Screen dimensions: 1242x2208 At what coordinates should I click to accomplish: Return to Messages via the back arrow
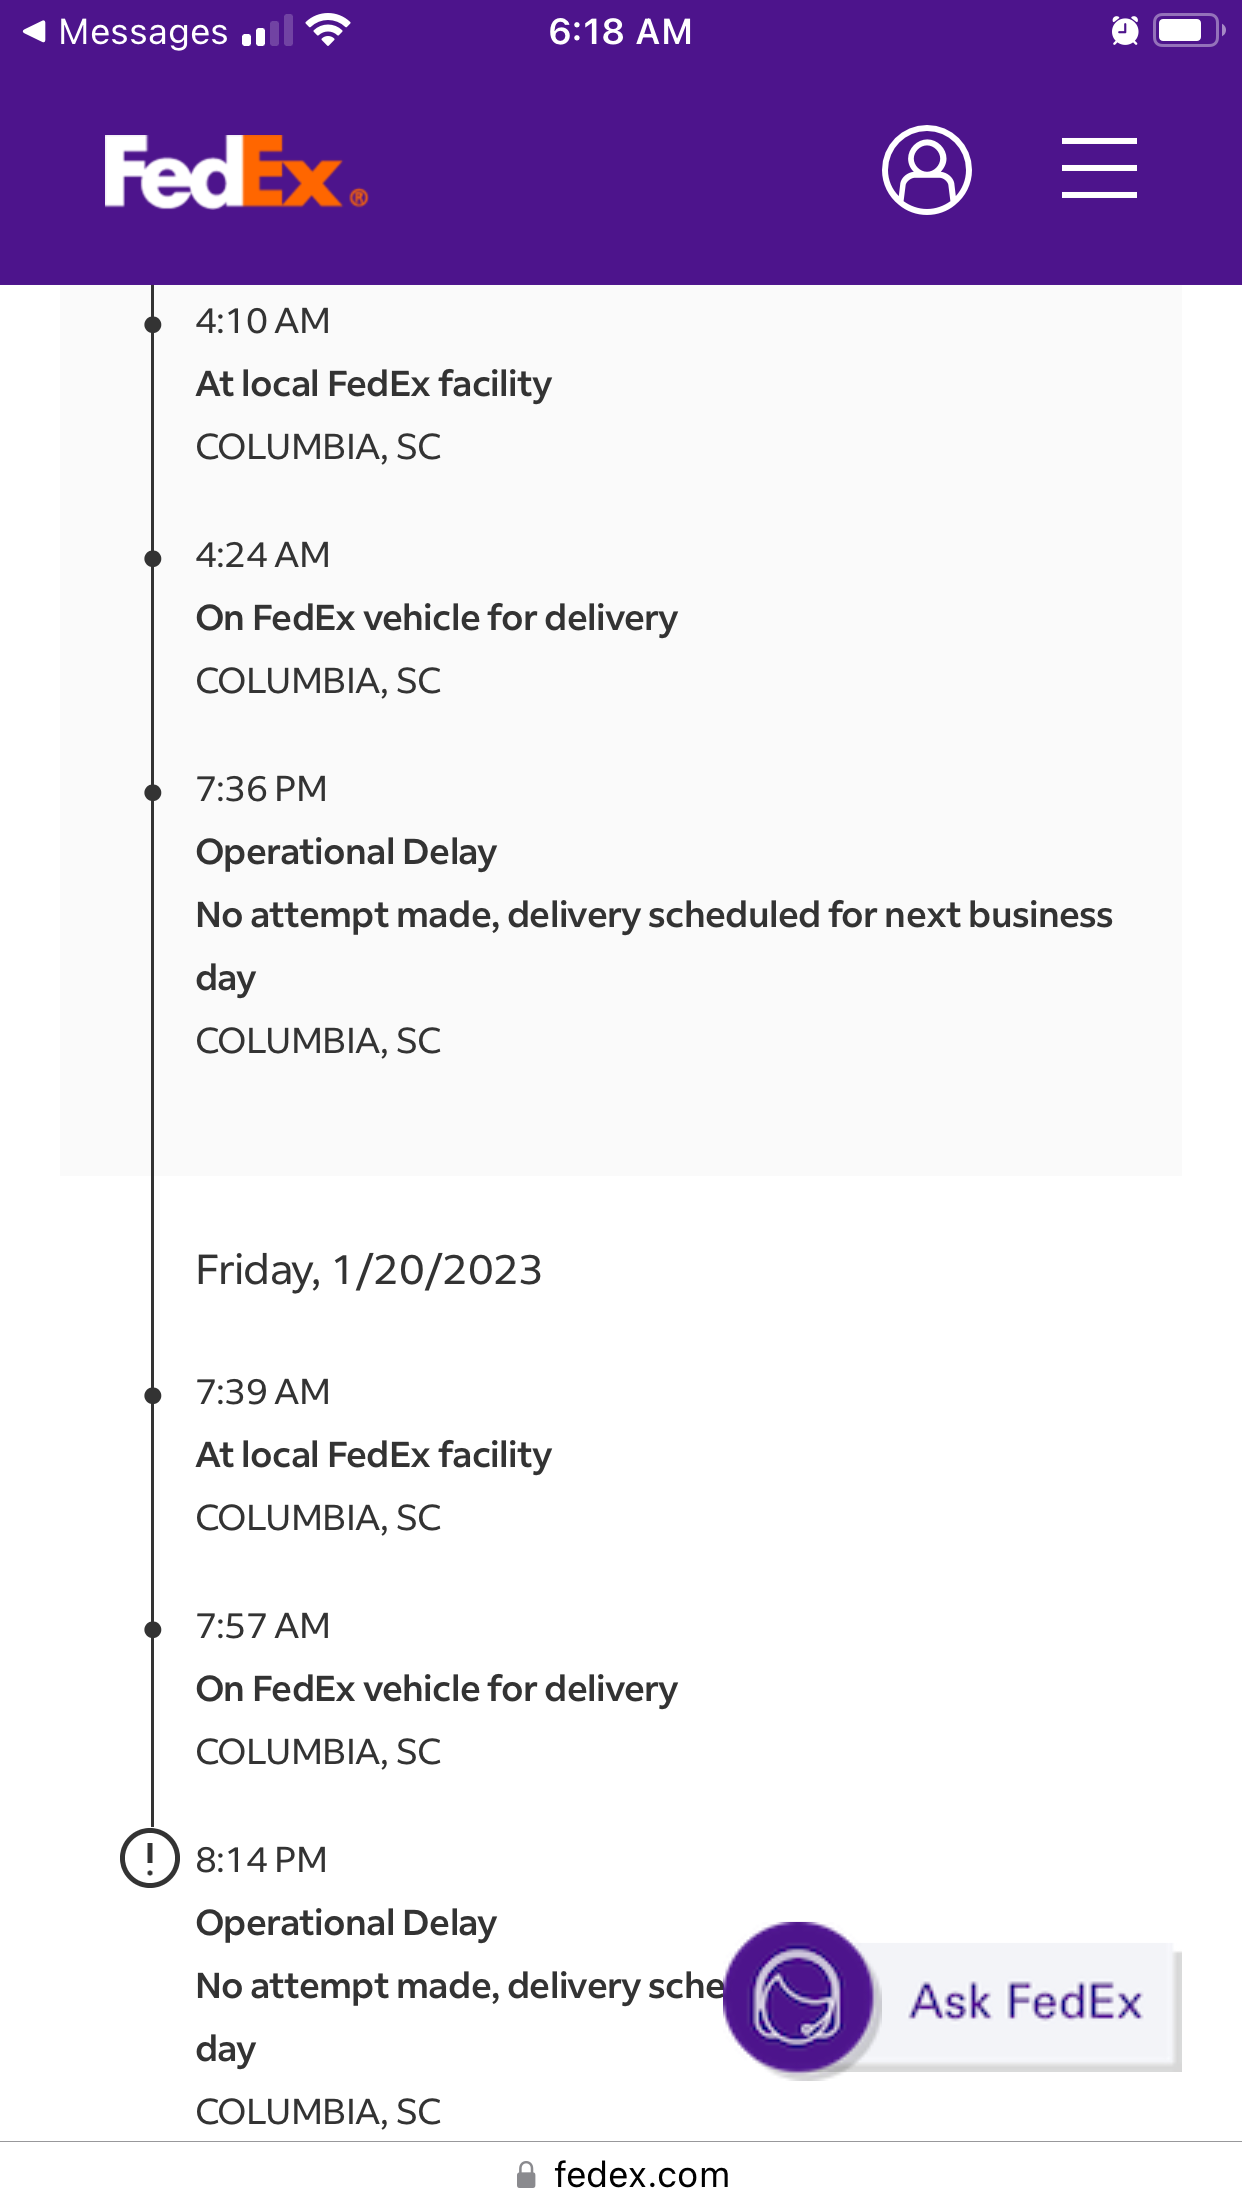tap(33, 30)
